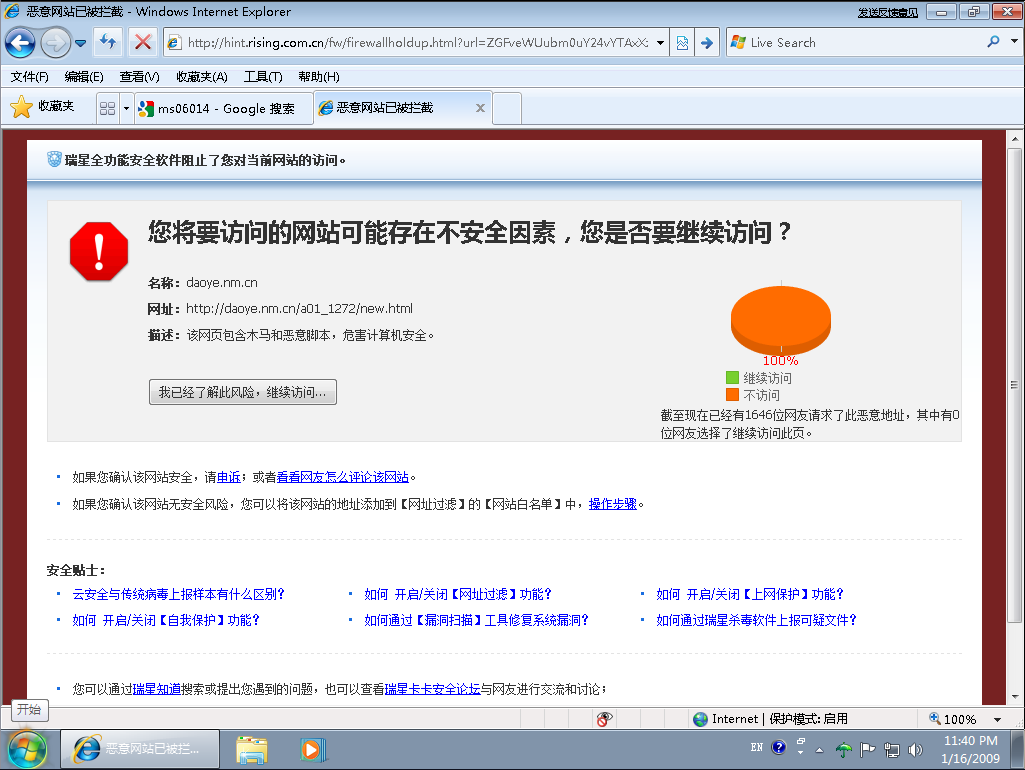Click the network tray icon
Screen dimensions: 1025x770
[x=892, y=750]
